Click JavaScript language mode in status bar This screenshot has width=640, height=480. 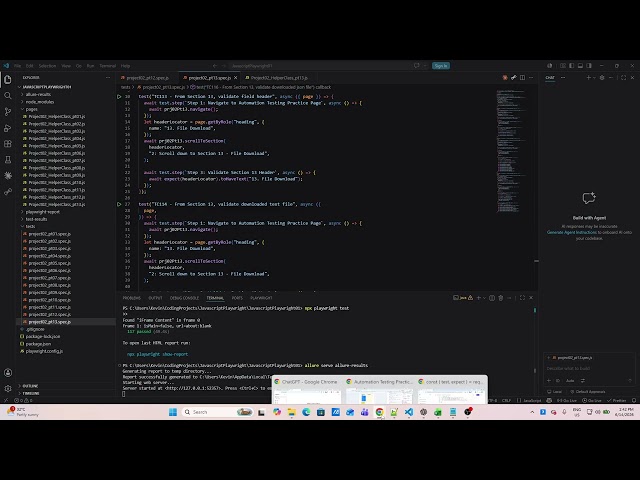[532, 400]
